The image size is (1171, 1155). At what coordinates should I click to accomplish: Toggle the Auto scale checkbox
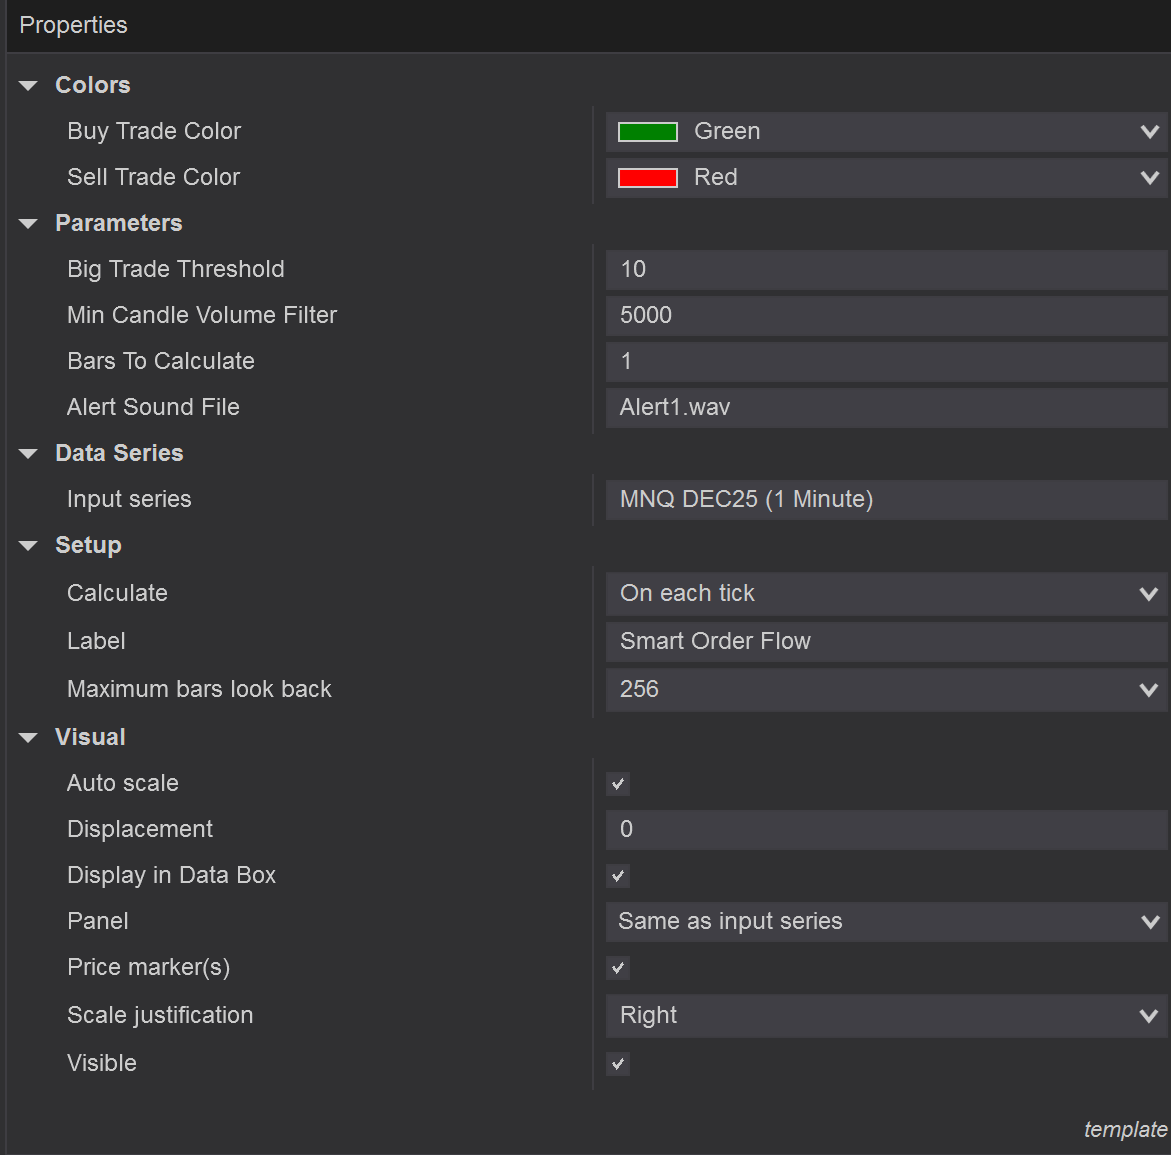tap(618, 784)
